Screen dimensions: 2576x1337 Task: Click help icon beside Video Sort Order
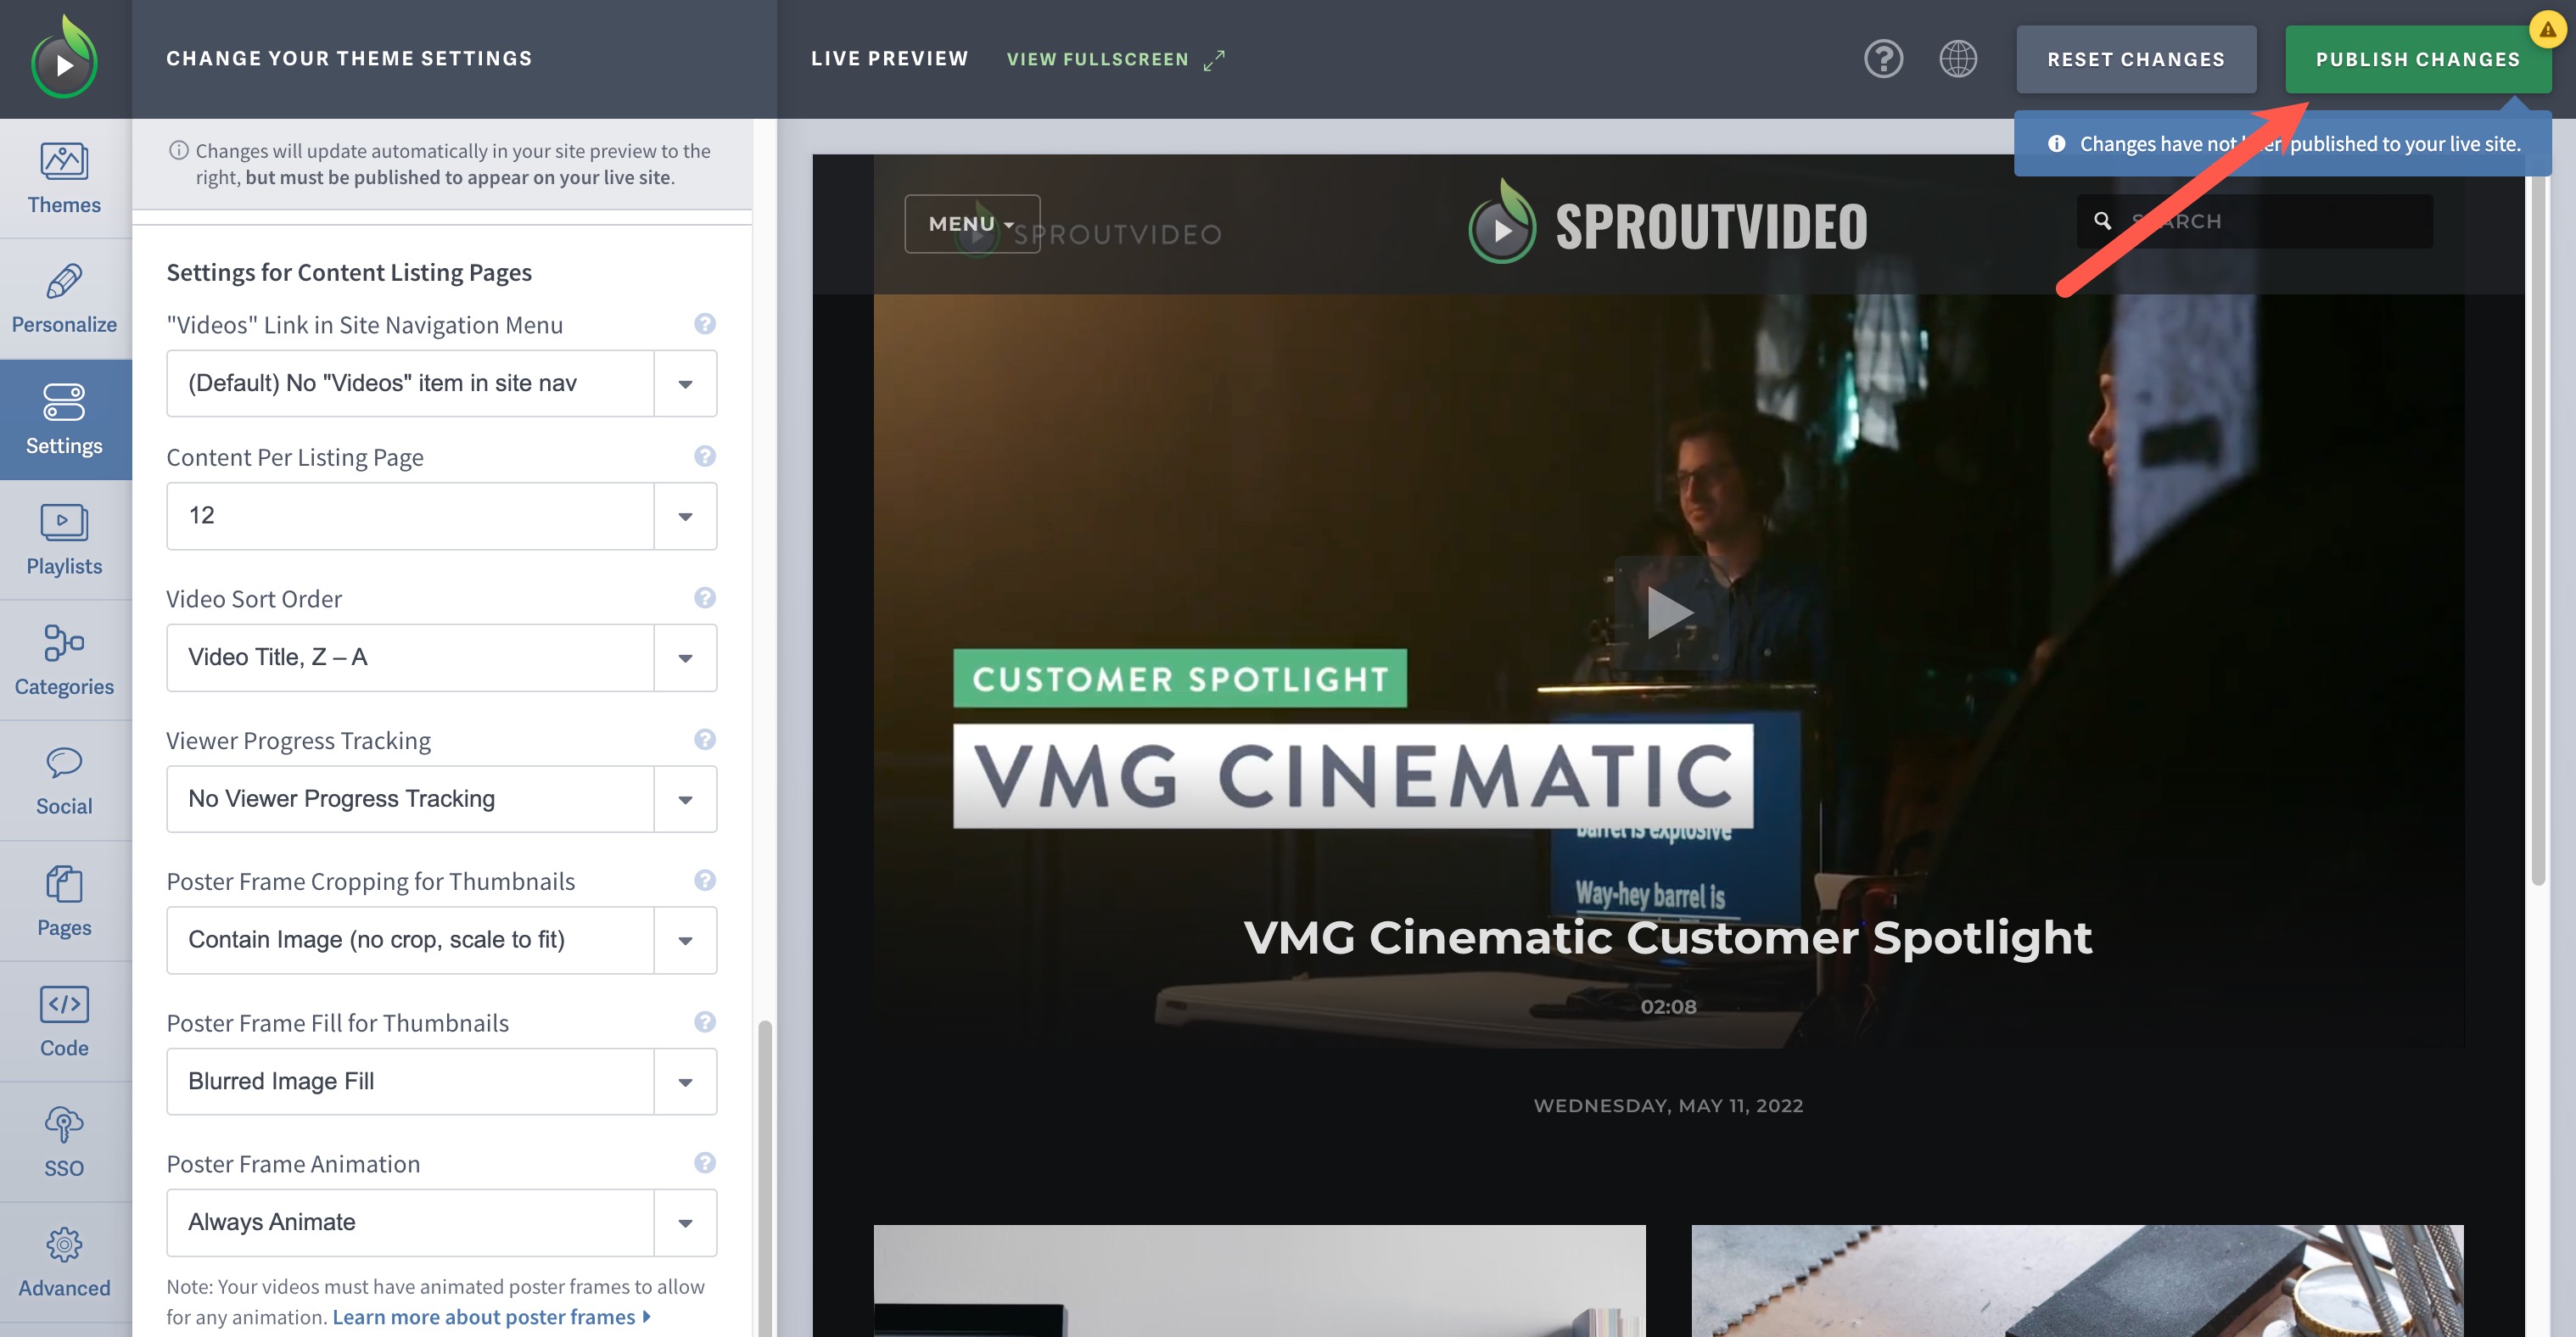(704, 598)
